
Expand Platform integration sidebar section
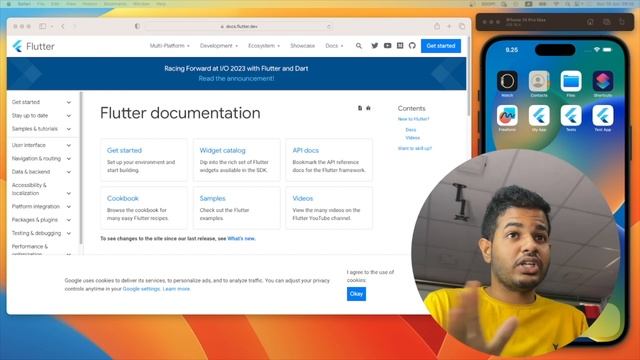(41, 207)
